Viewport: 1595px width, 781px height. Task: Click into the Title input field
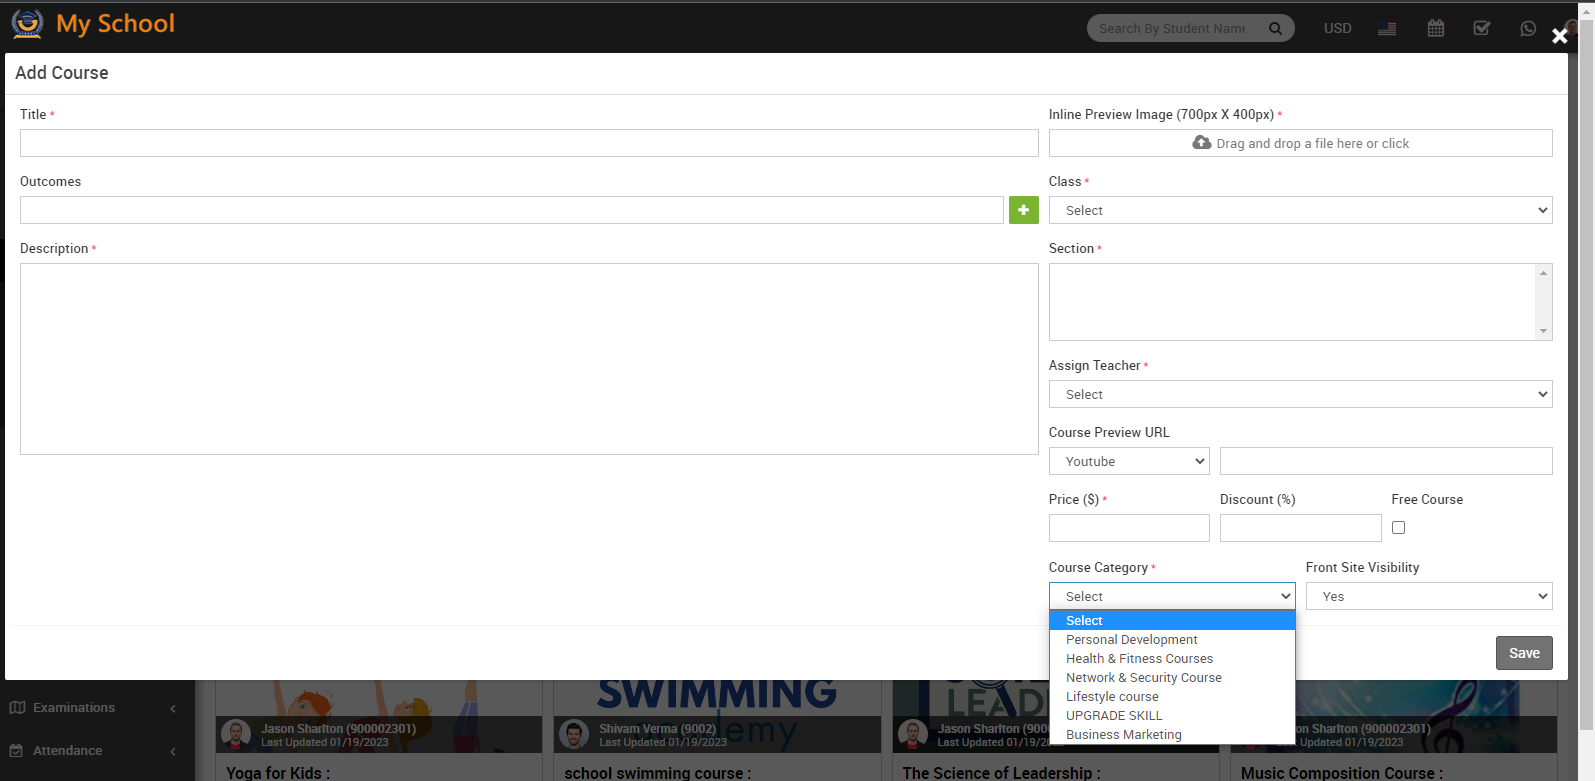528,143
